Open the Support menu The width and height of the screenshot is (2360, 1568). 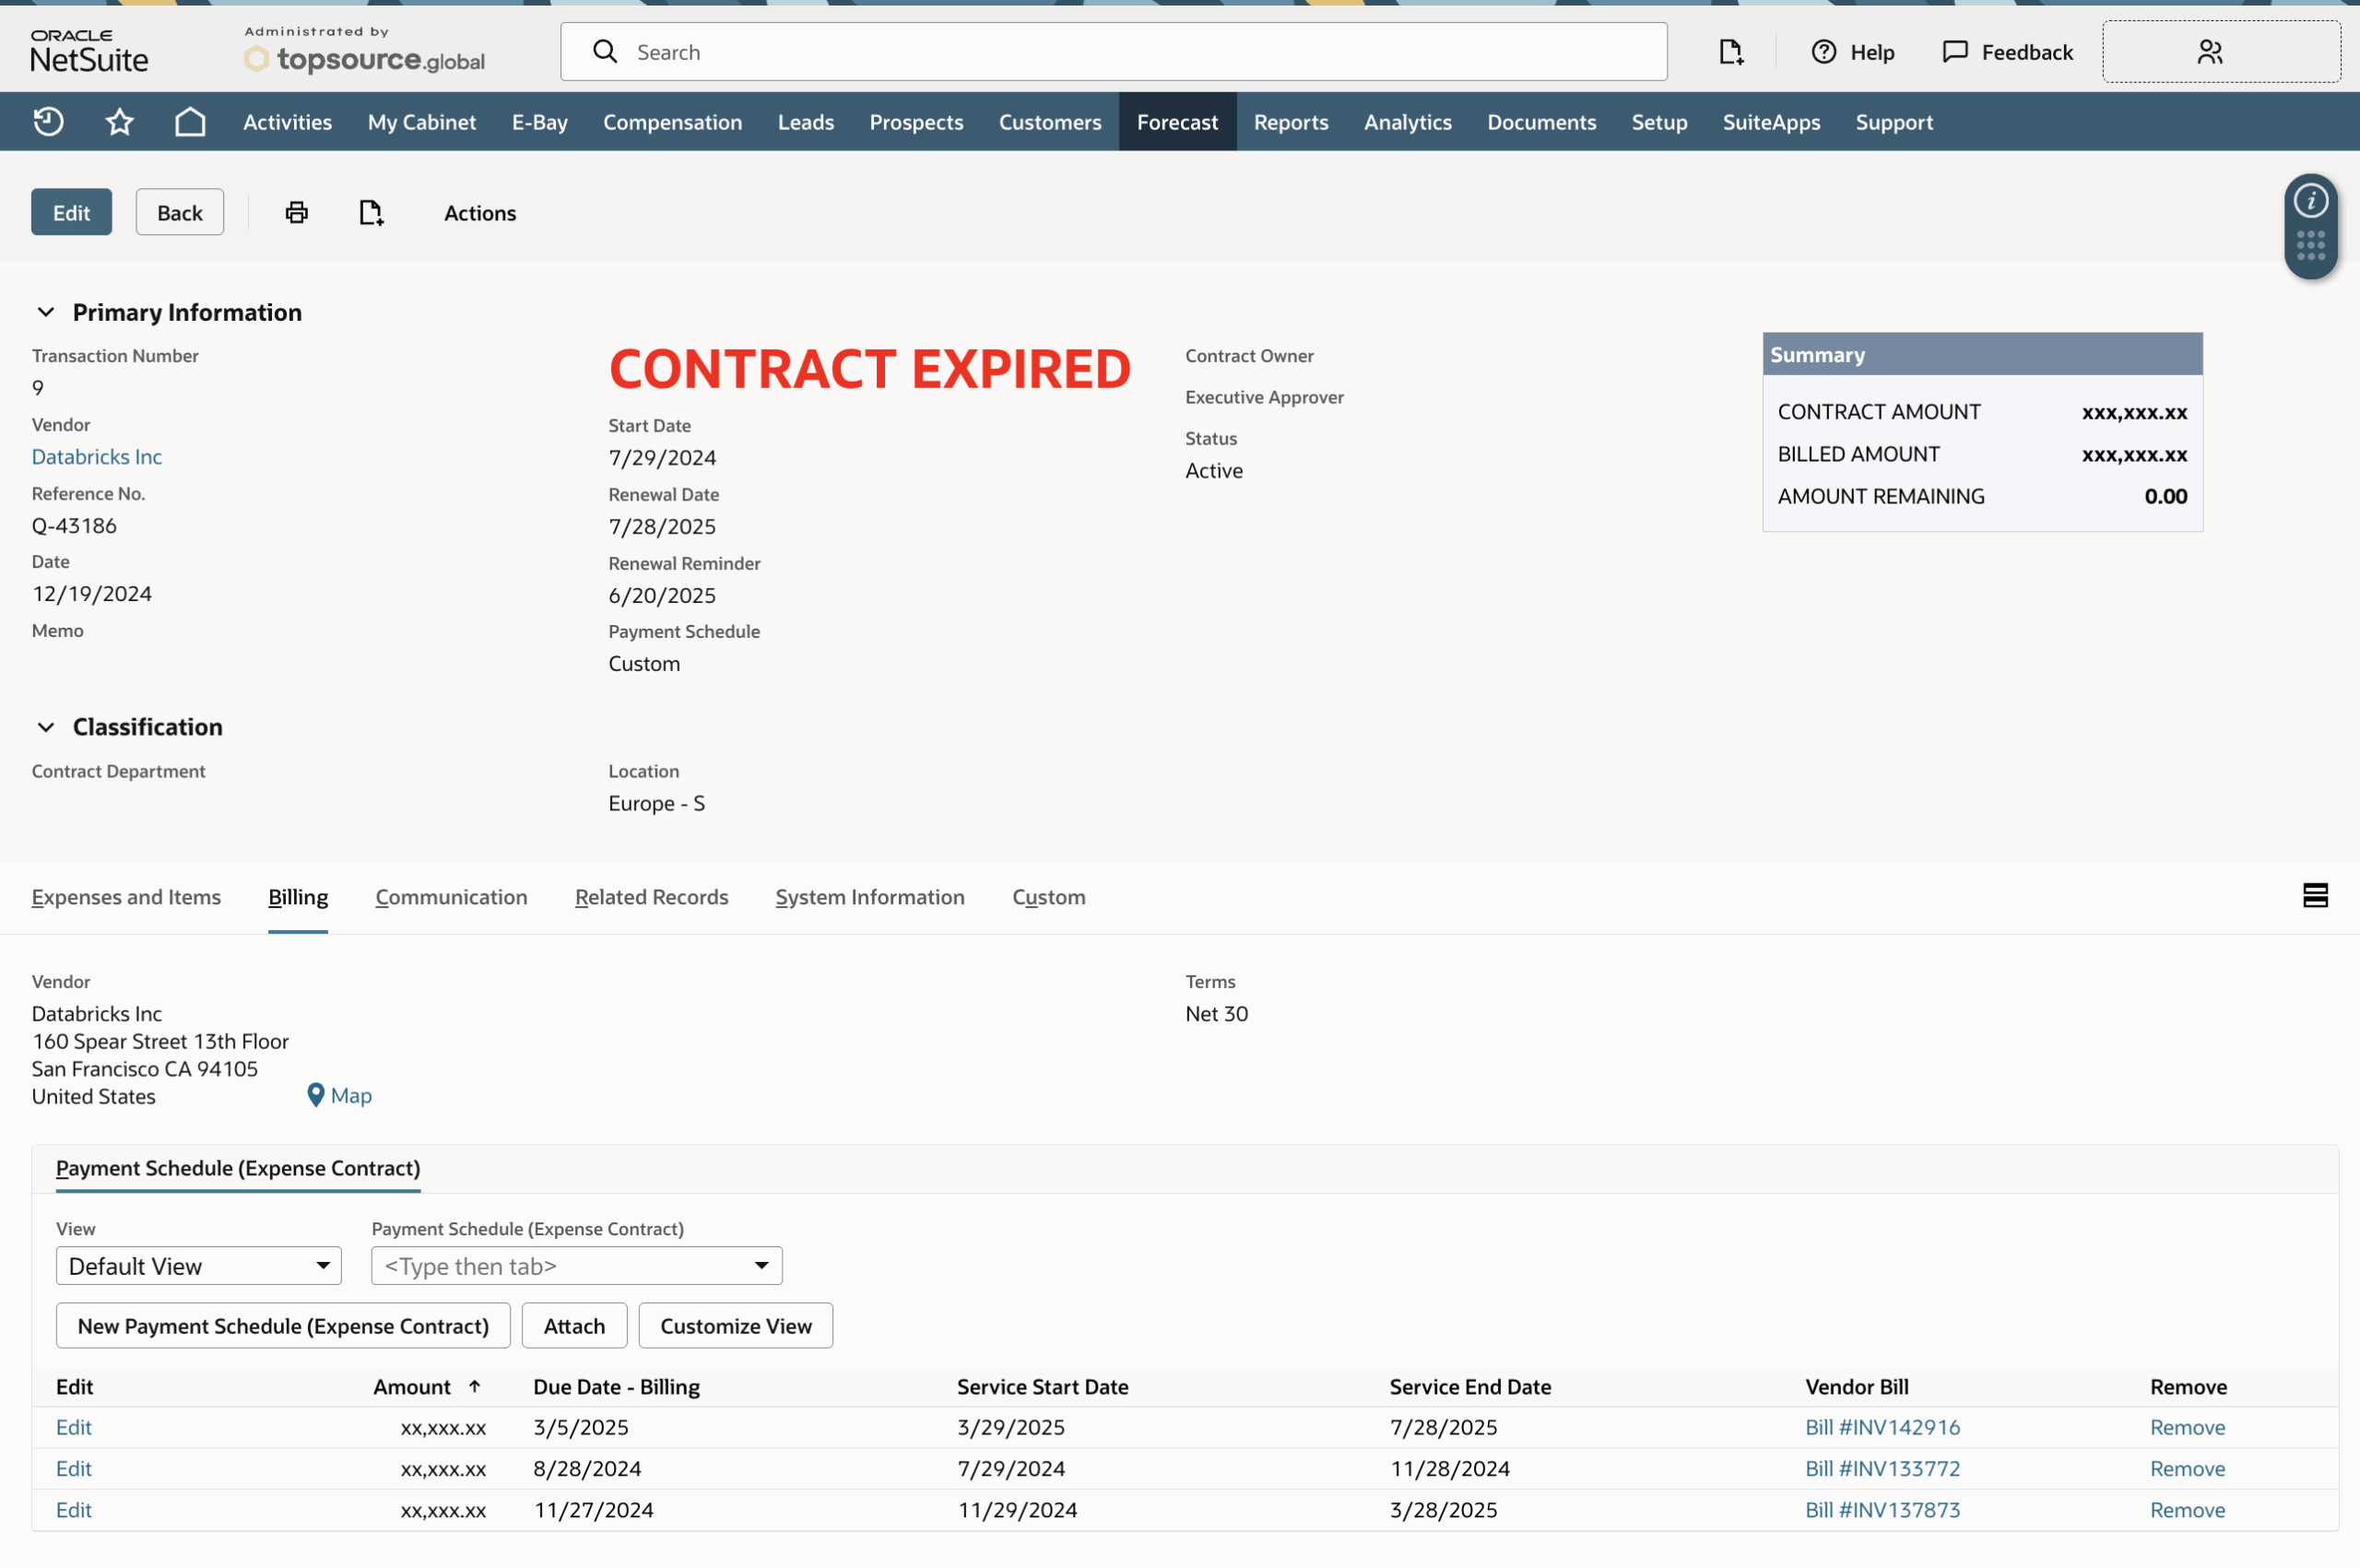pos(1895,122)
